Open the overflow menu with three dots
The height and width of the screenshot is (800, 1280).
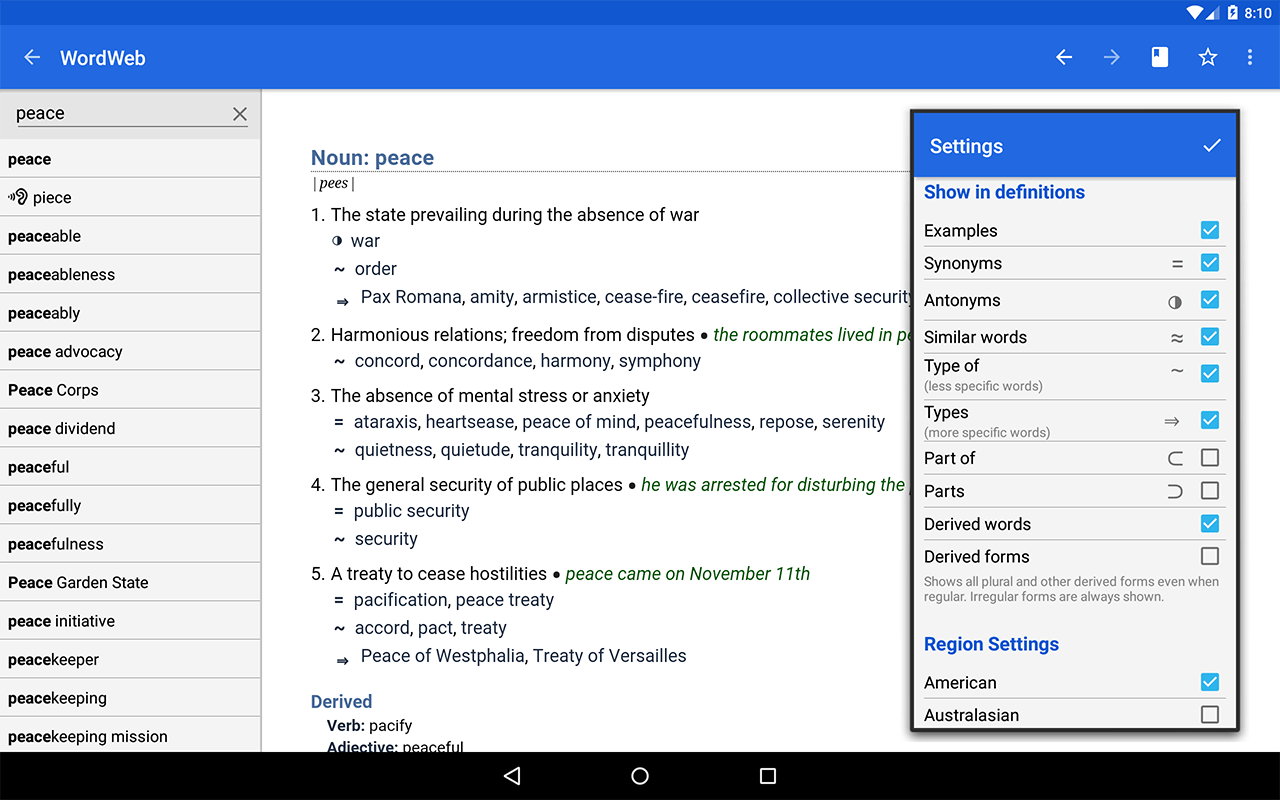(x=1250, y=57)
